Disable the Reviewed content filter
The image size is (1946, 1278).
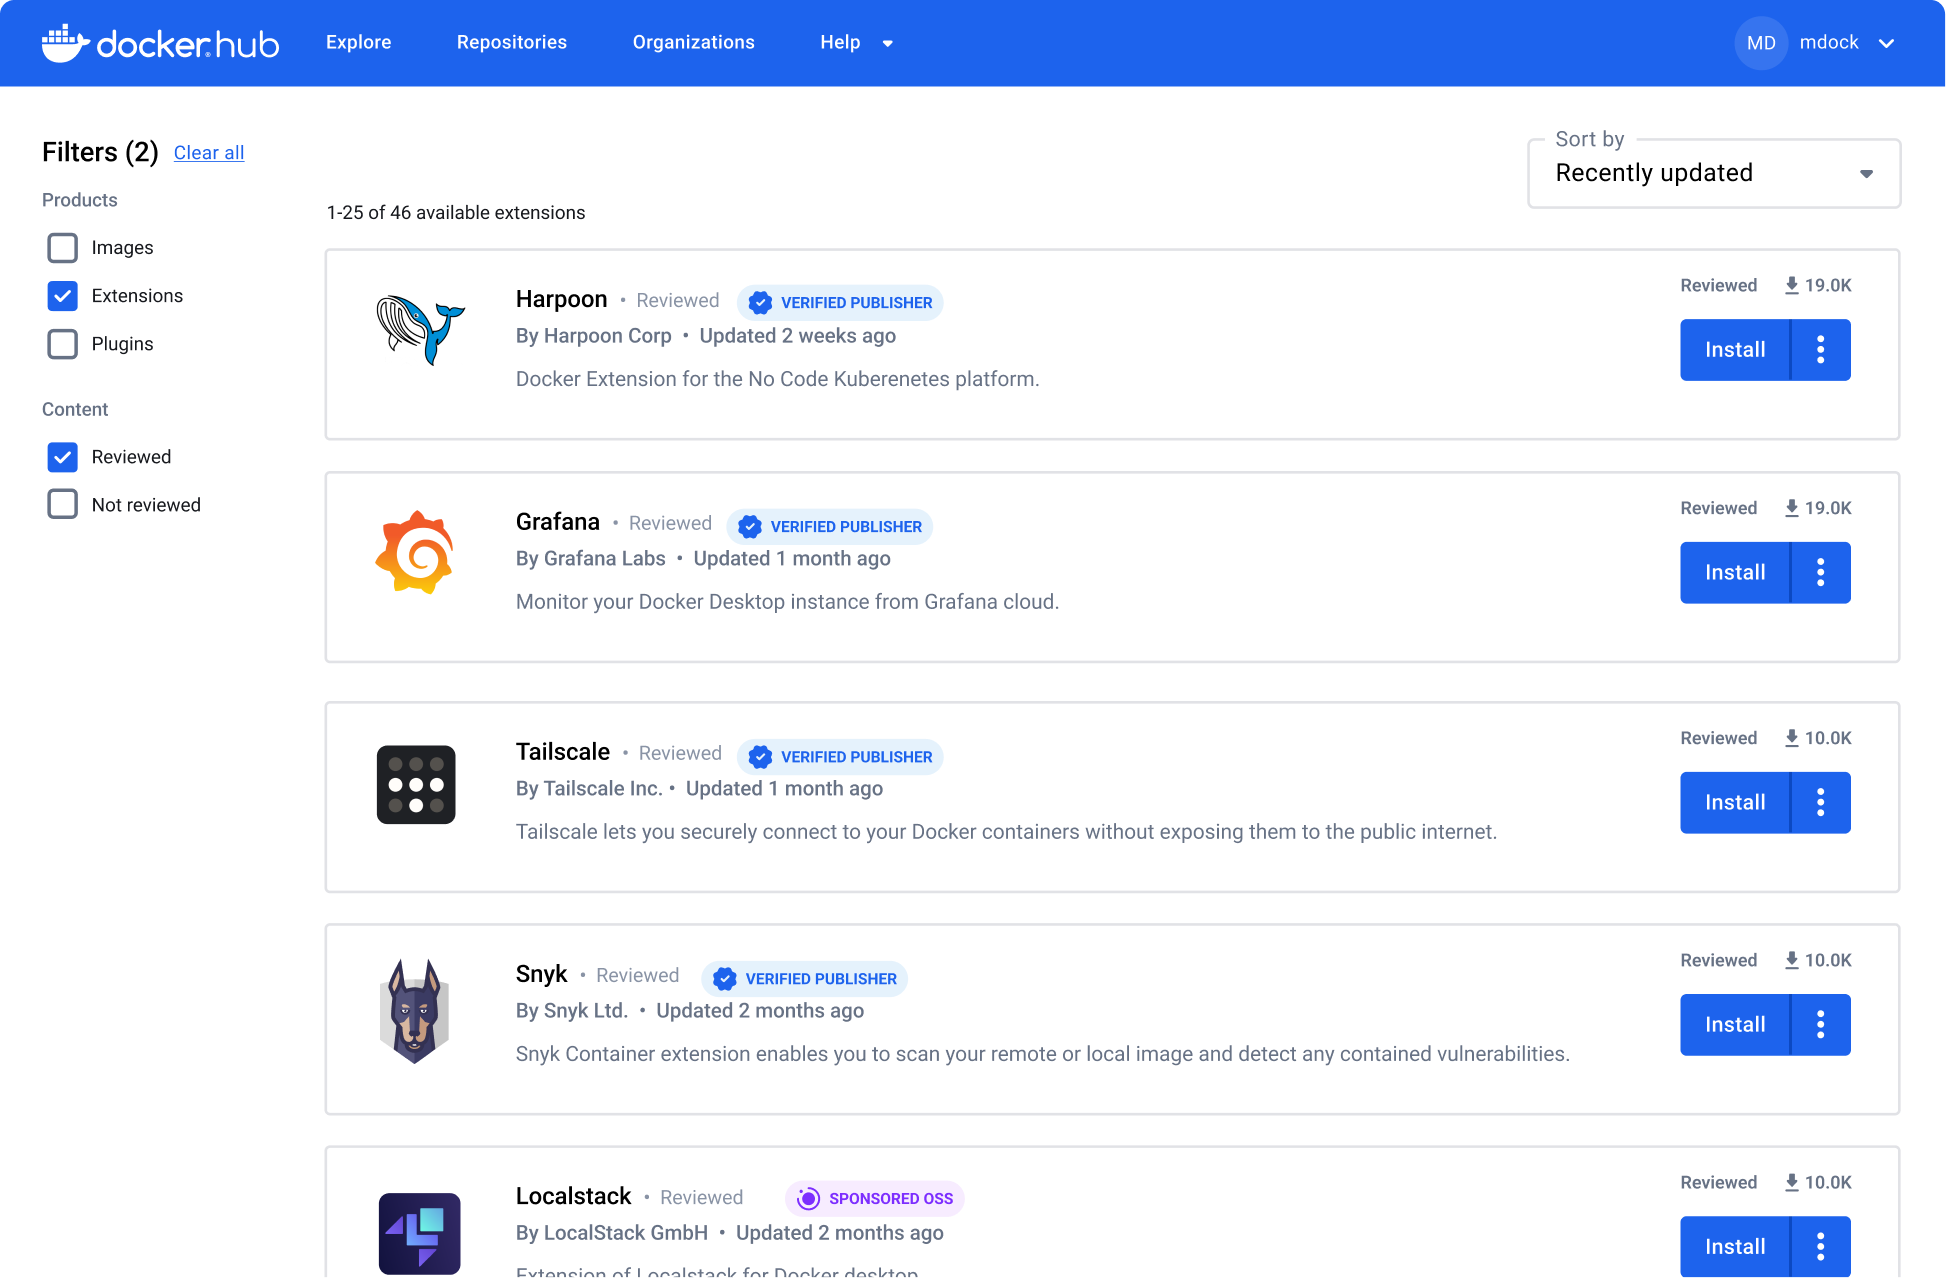point(64,456)
